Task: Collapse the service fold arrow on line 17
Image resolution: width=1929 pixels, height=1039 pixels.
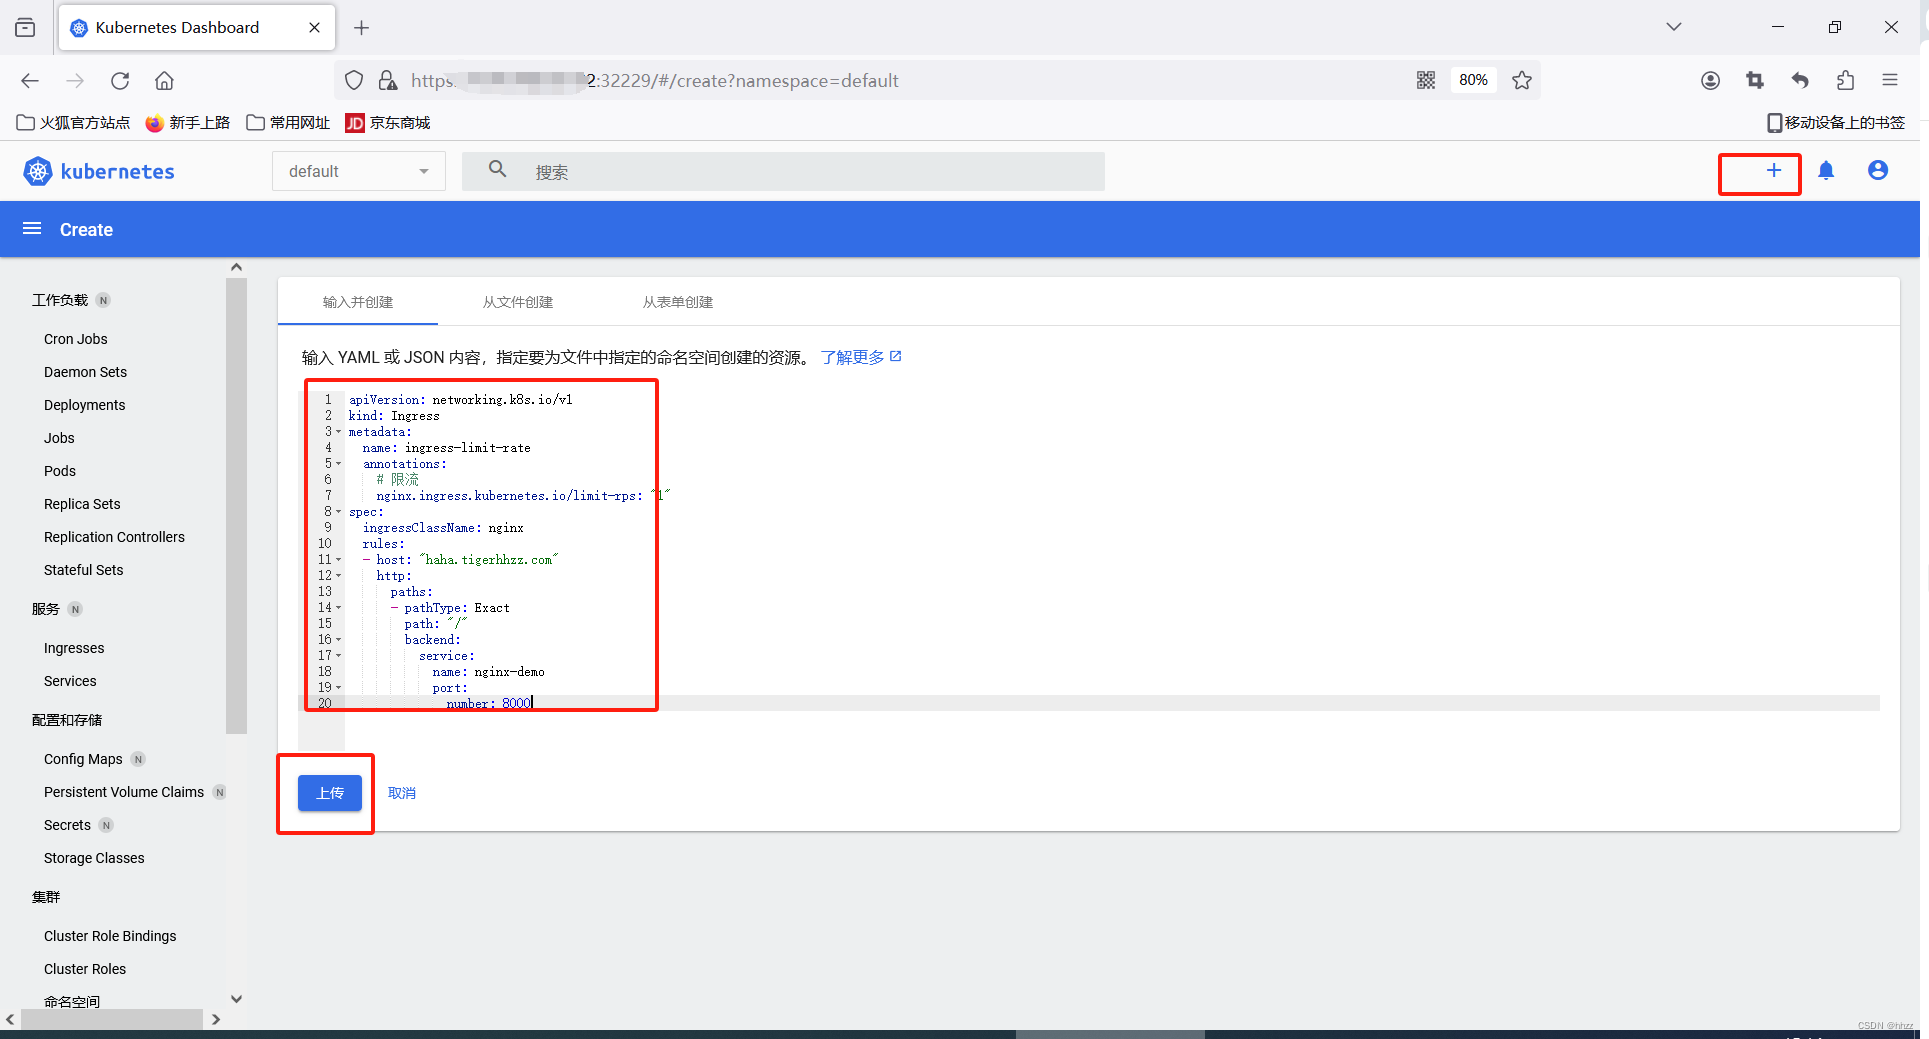Action: [339, 656]
